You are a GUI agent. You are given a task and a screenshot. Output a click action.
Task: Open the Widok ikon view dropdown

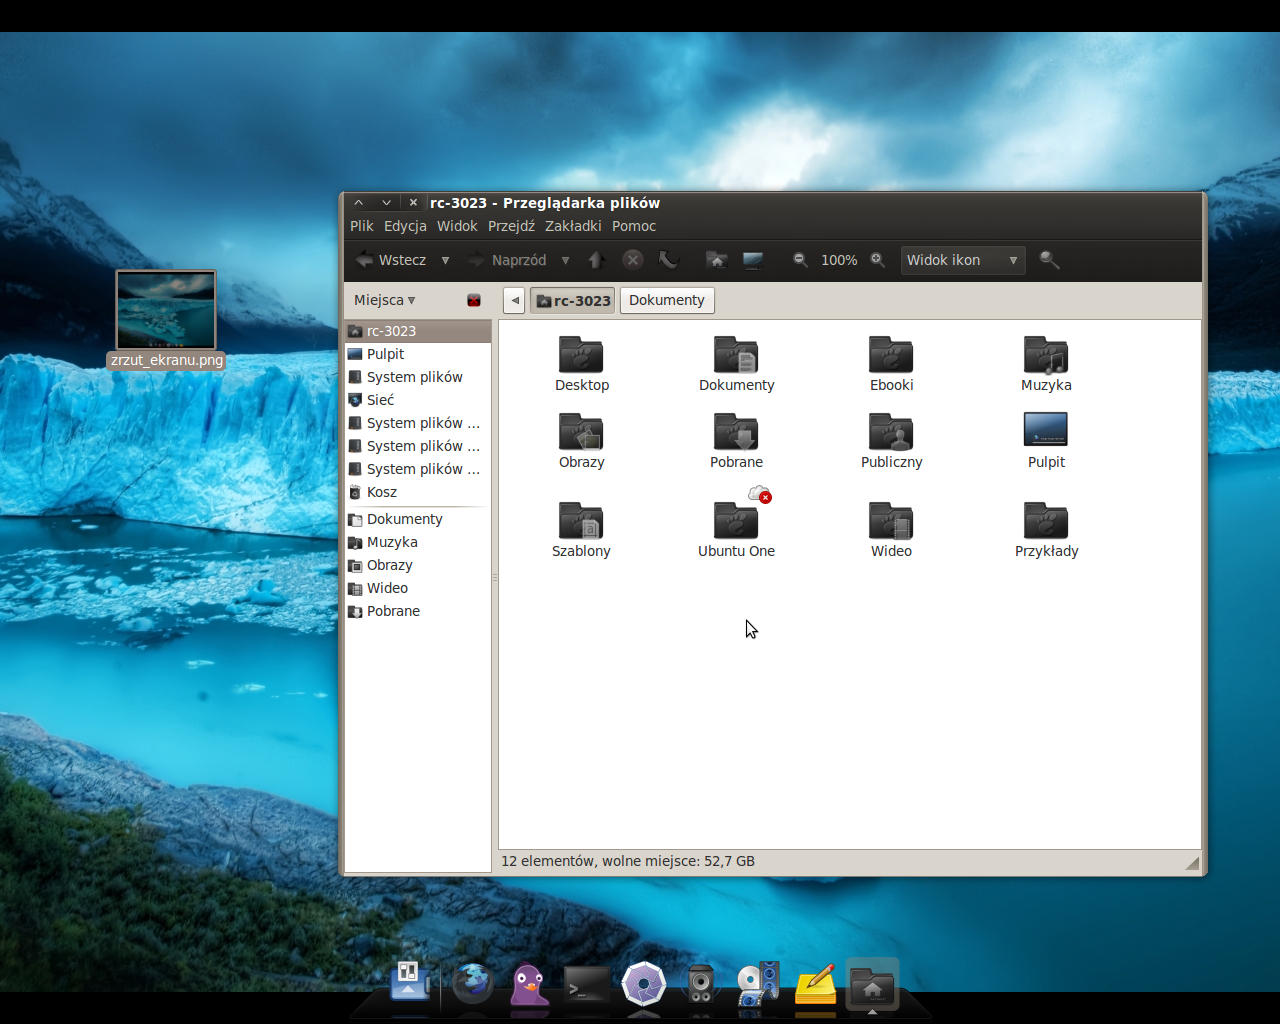[x=962, y=260]
